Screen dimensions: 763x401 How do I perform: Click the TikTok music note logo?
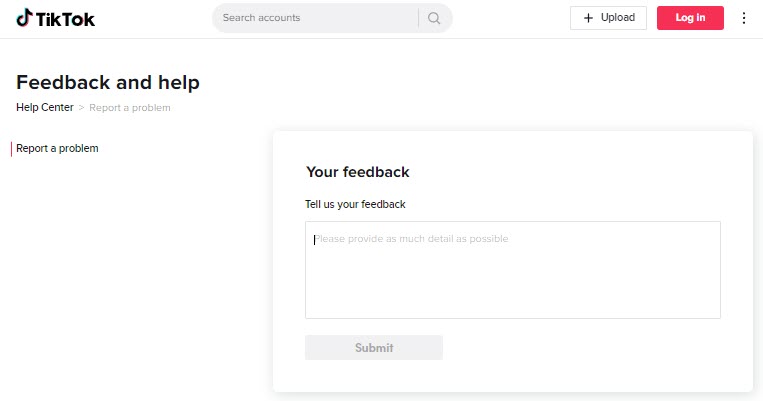[24, 18]
